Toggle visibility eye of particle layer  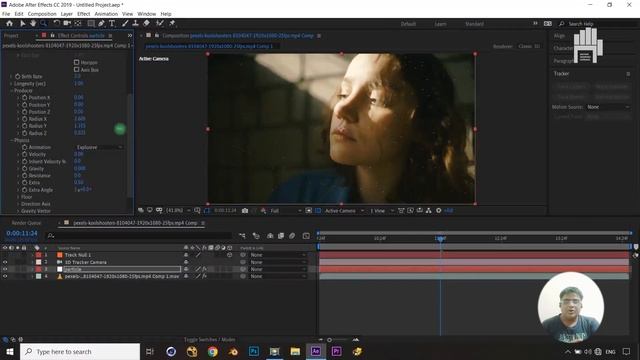(x=5, y=269)
